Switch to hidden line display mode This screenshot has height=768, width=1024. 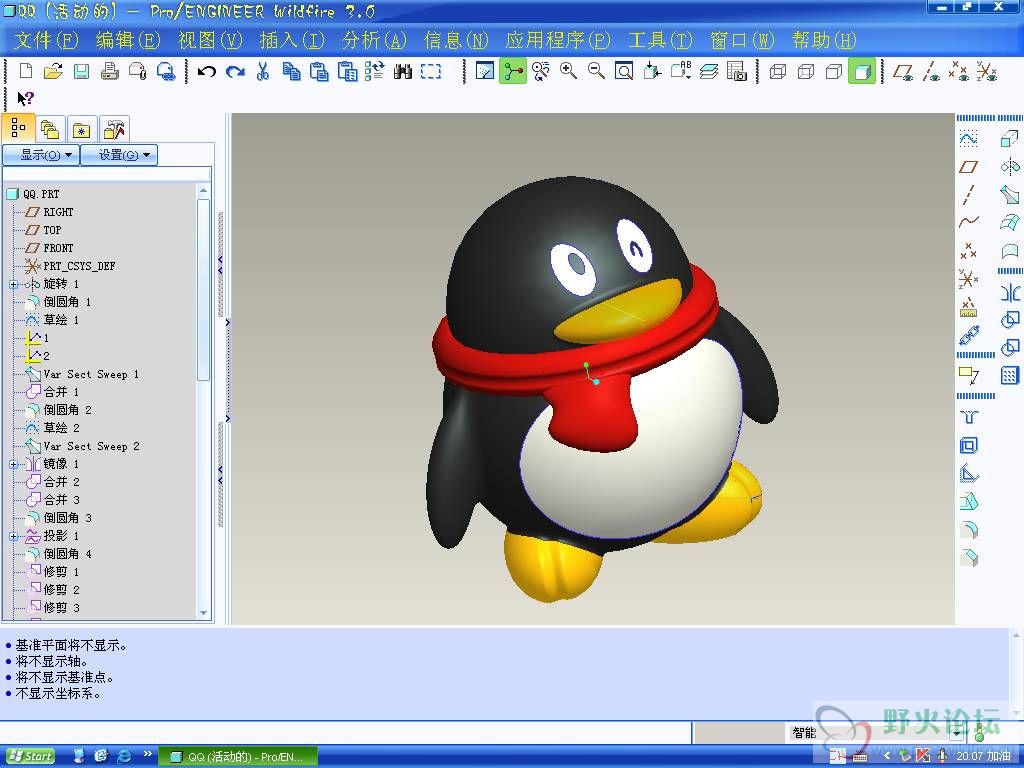(x=806, y=71)
